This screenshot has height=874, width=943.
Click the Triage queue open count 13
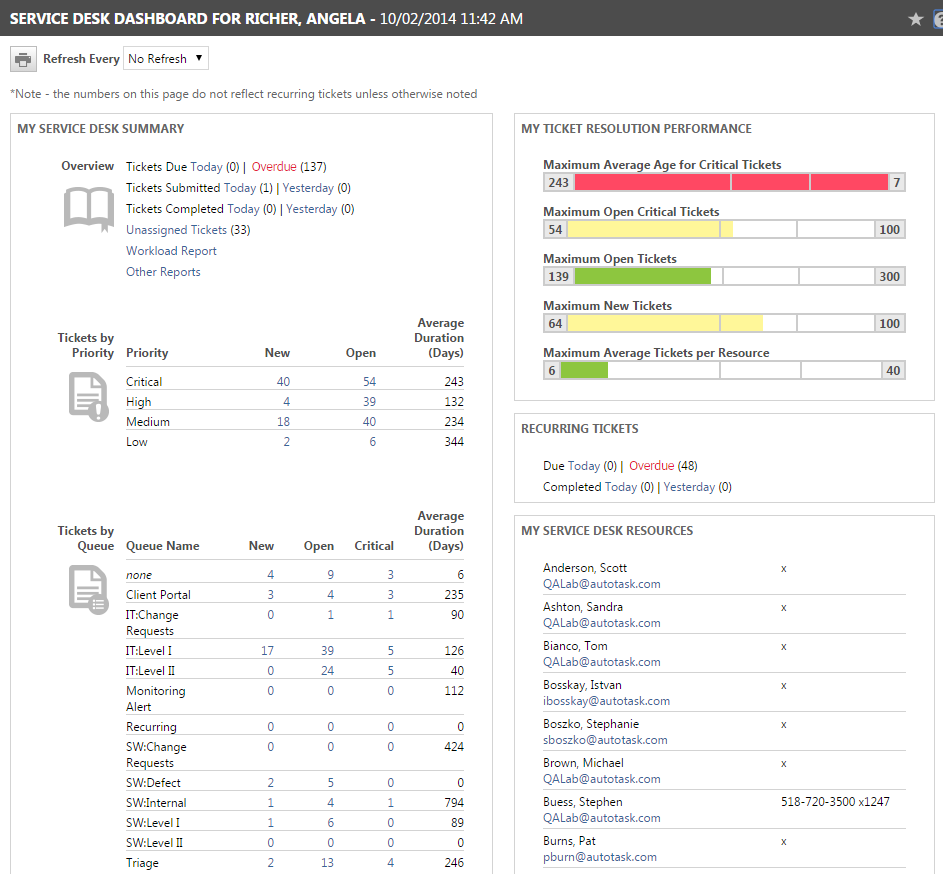click(x=327, y=863)
